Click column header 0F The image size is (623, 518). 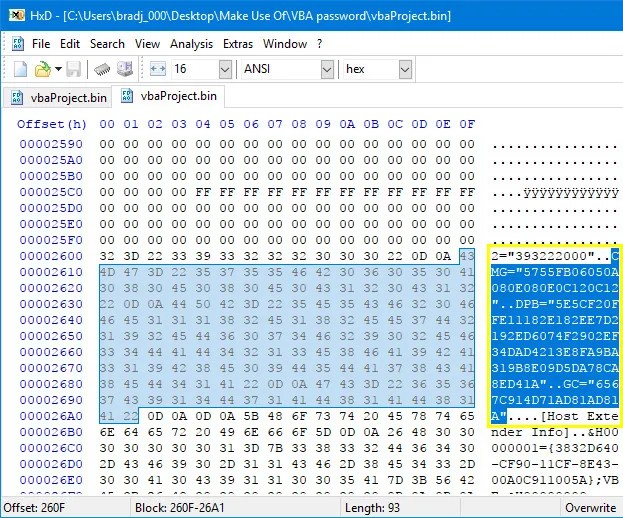coord(467,124)
